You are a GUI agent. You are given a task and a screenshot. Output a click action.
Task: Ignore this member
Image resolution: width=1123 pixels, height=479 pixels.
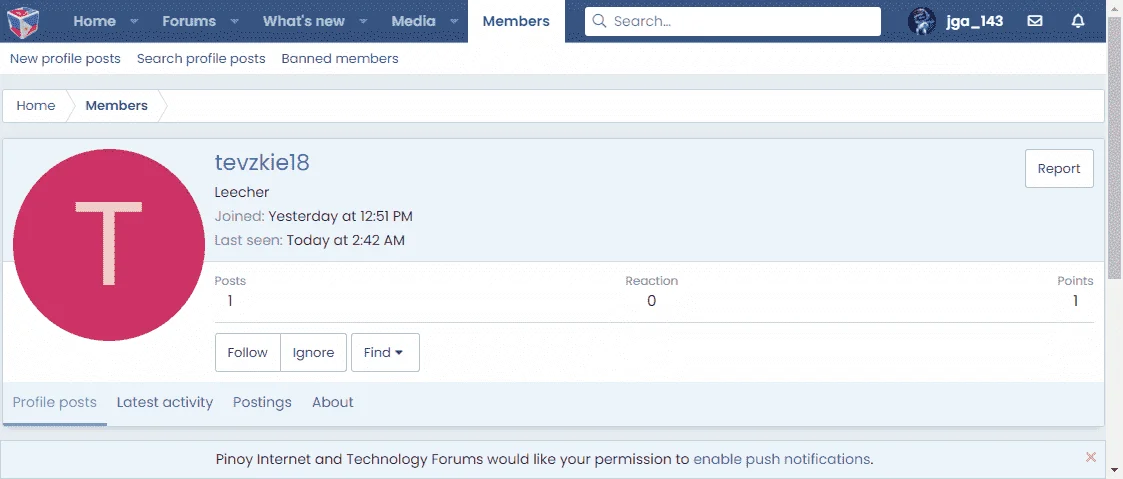tap(314, 352)
